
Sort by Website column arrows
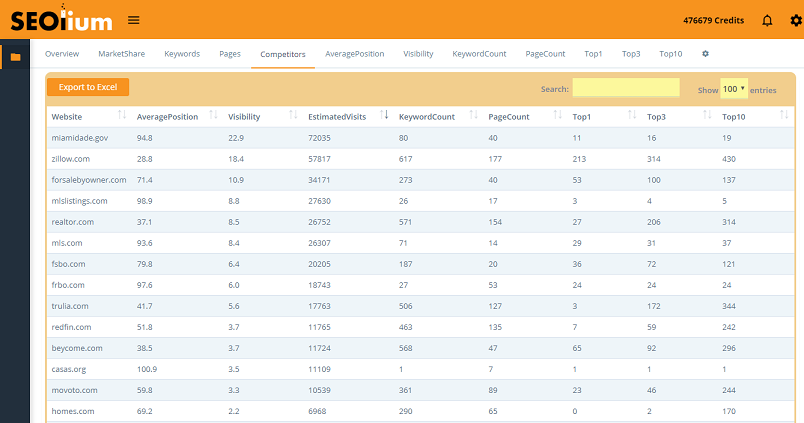click(122, 115)
